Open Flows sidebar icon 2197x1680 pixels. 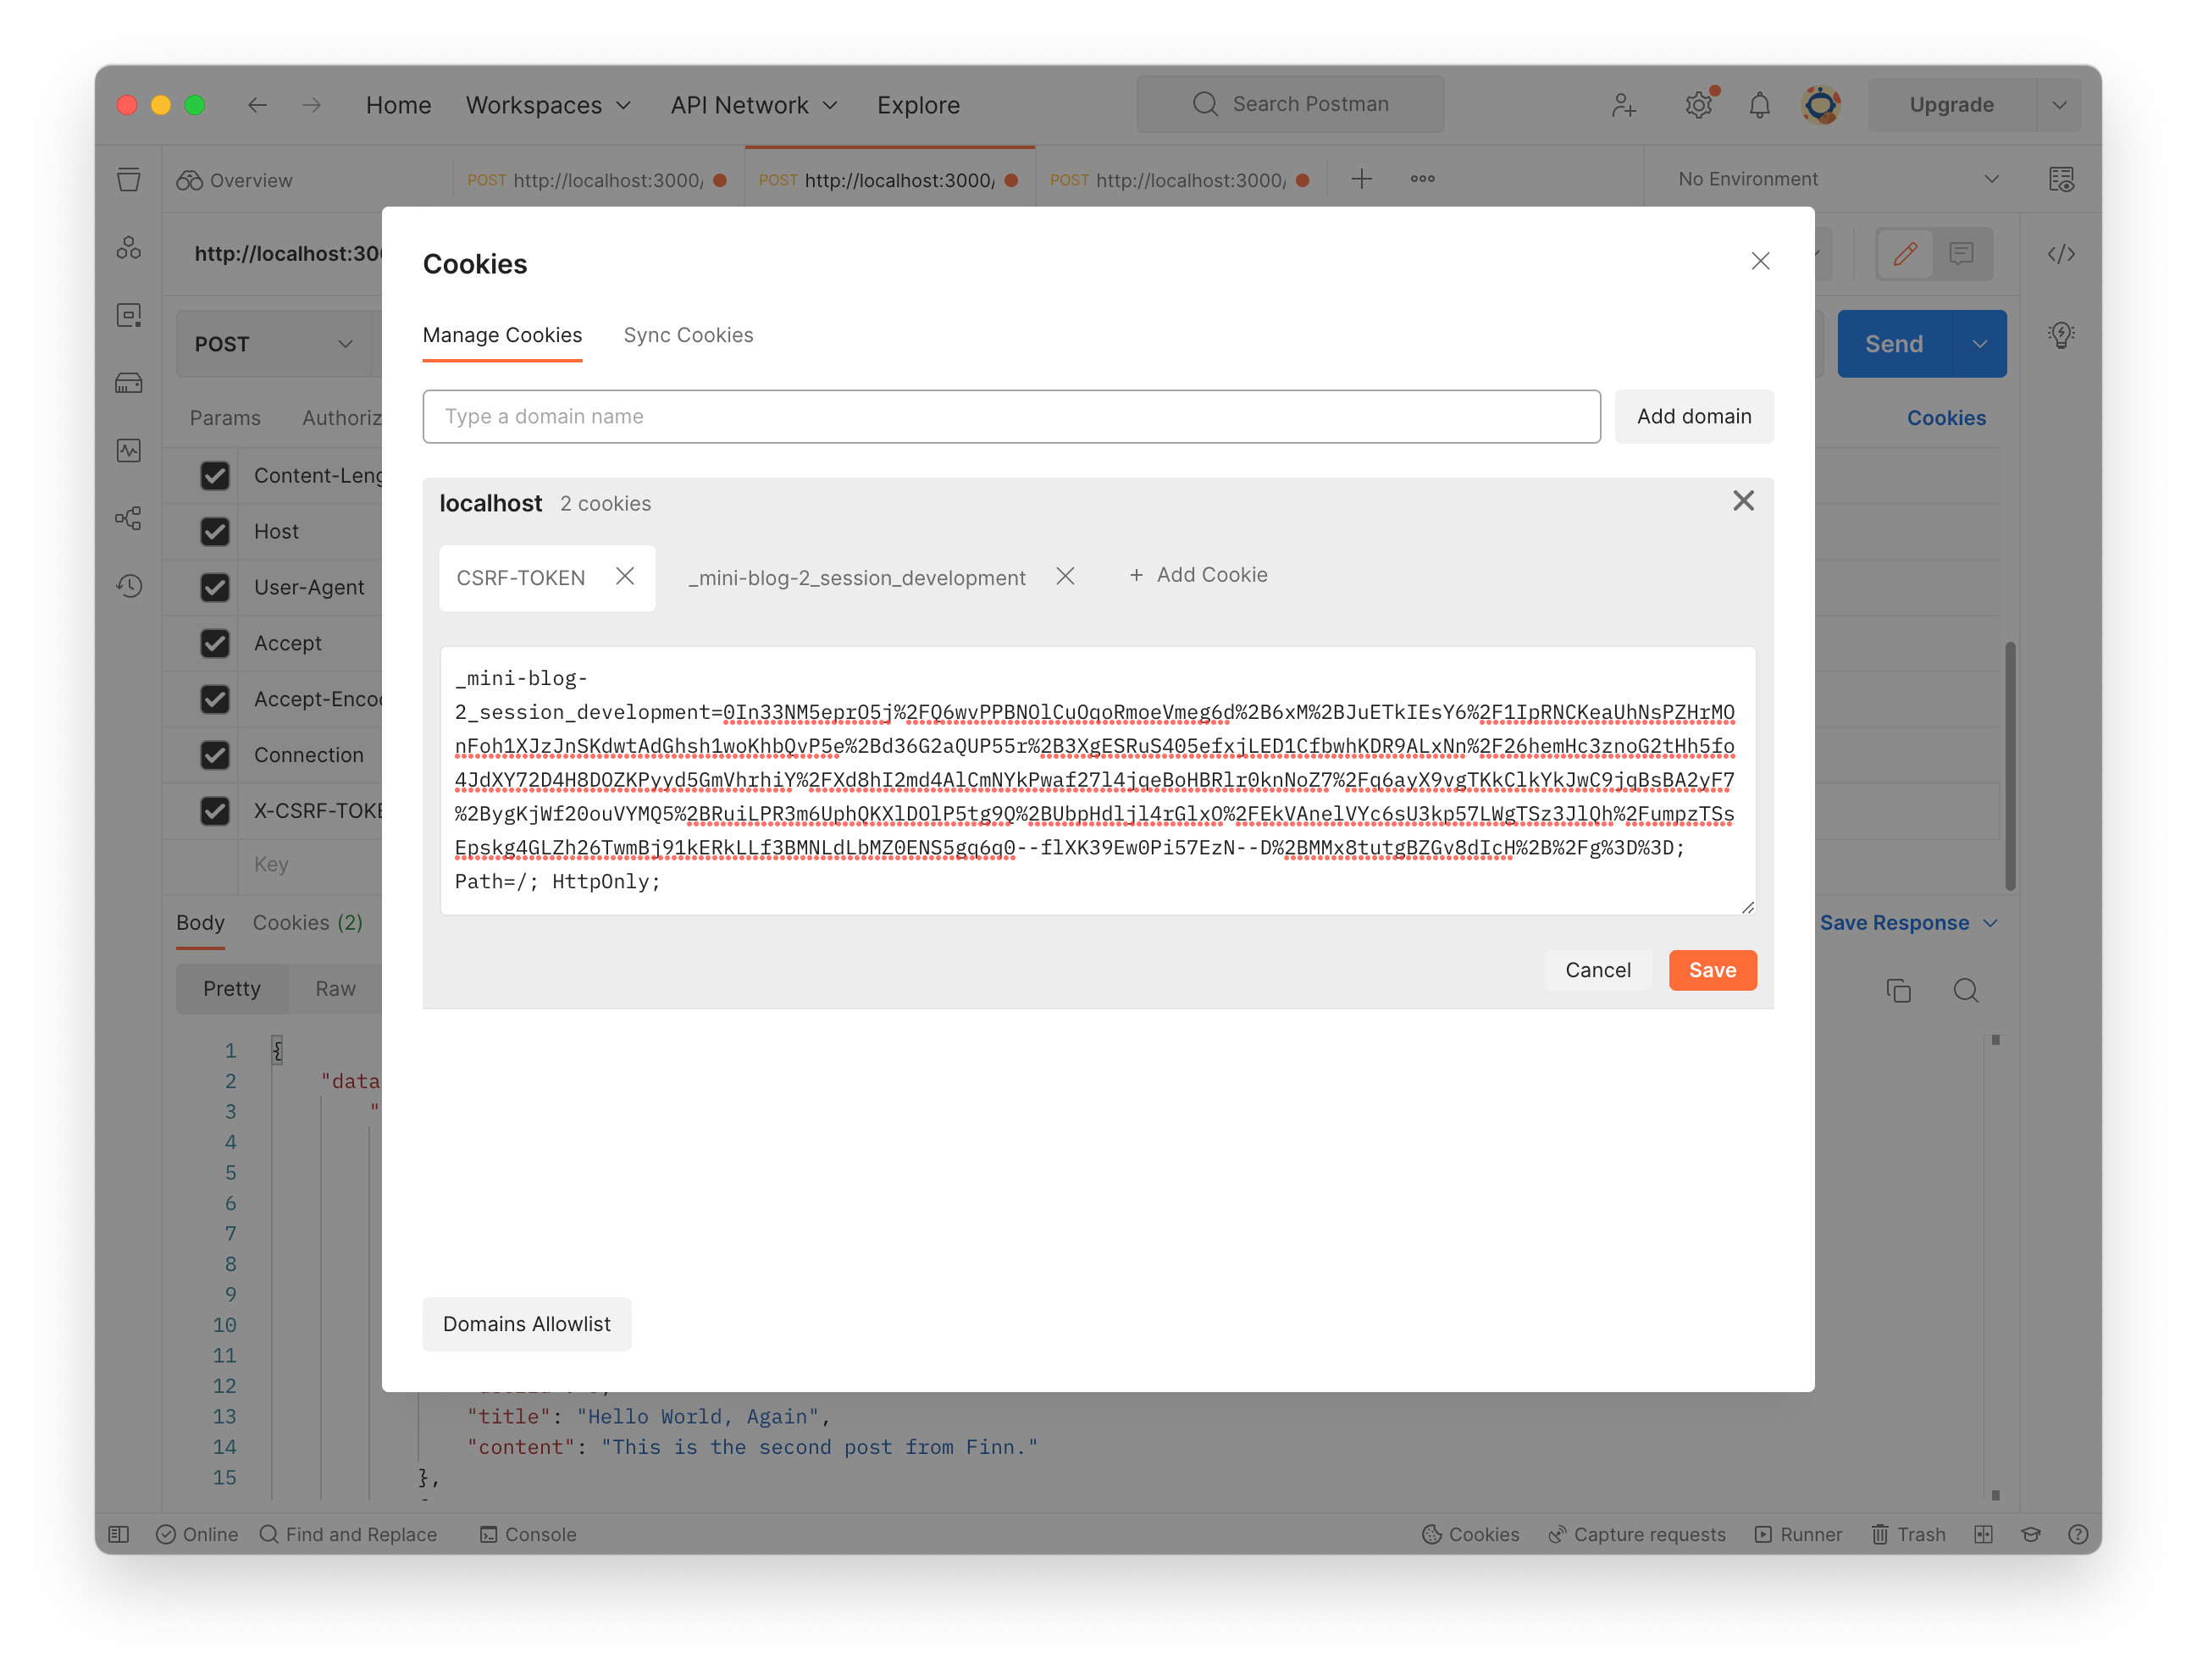129,518
